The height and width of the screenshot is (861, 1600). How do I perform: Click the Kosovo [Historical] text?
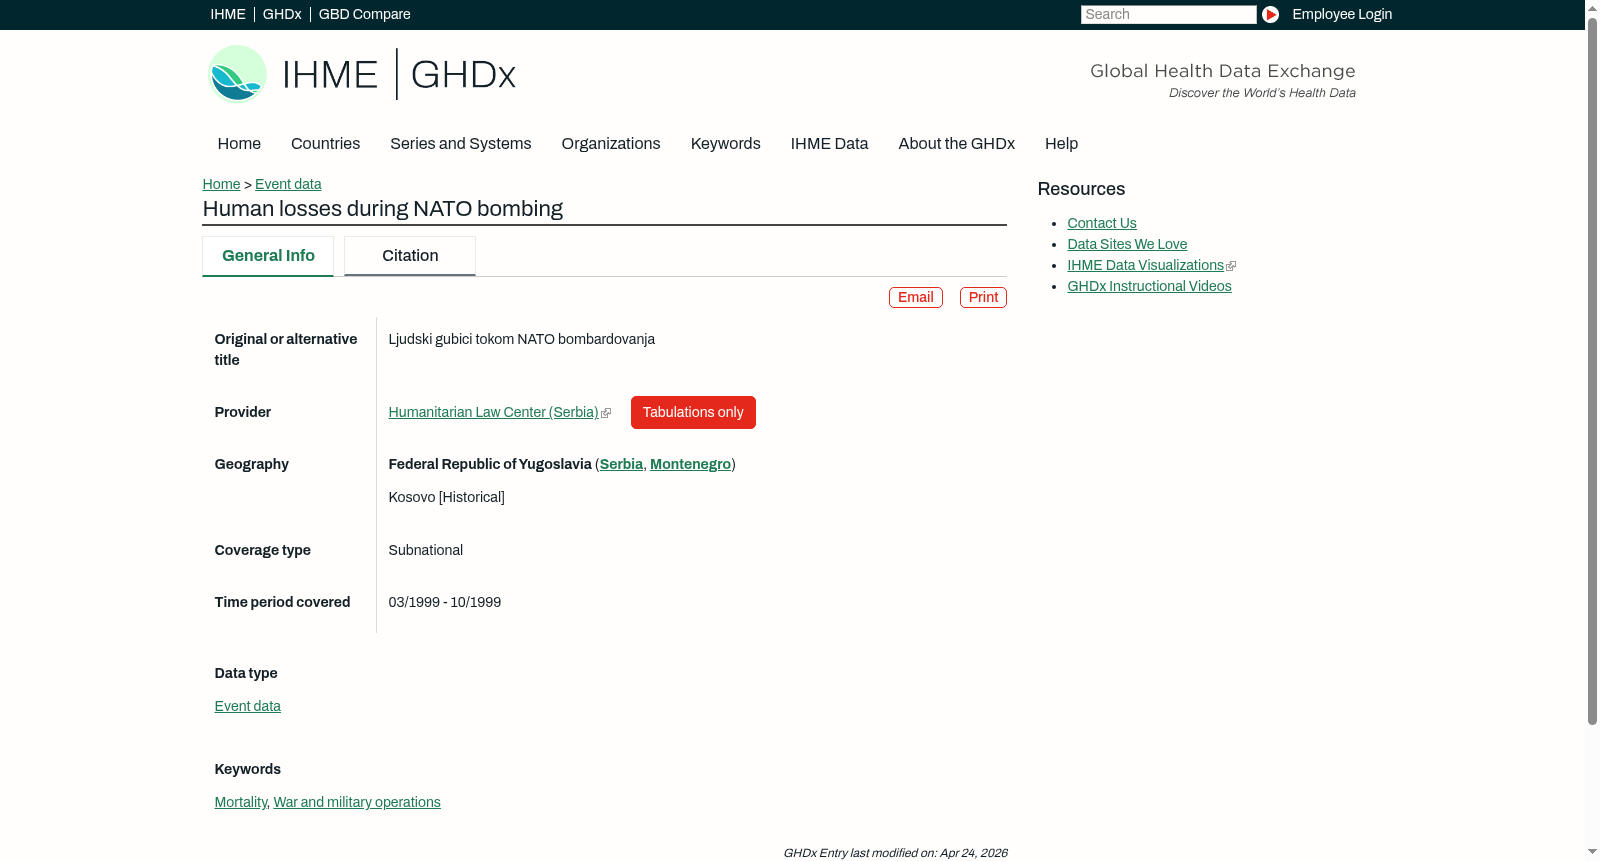click(447, 498)
